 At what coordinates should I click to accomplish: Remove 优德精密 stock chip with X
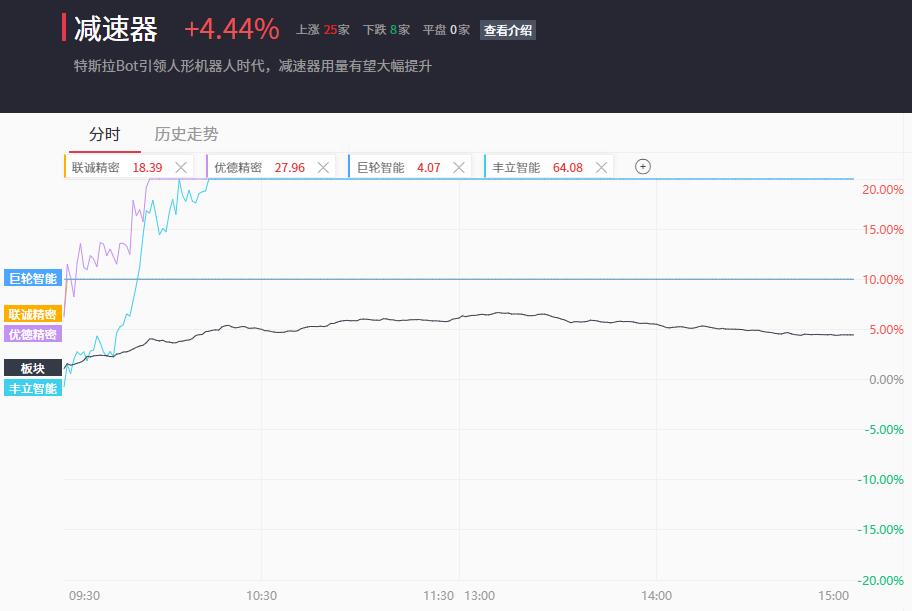(x=323, y=168)
